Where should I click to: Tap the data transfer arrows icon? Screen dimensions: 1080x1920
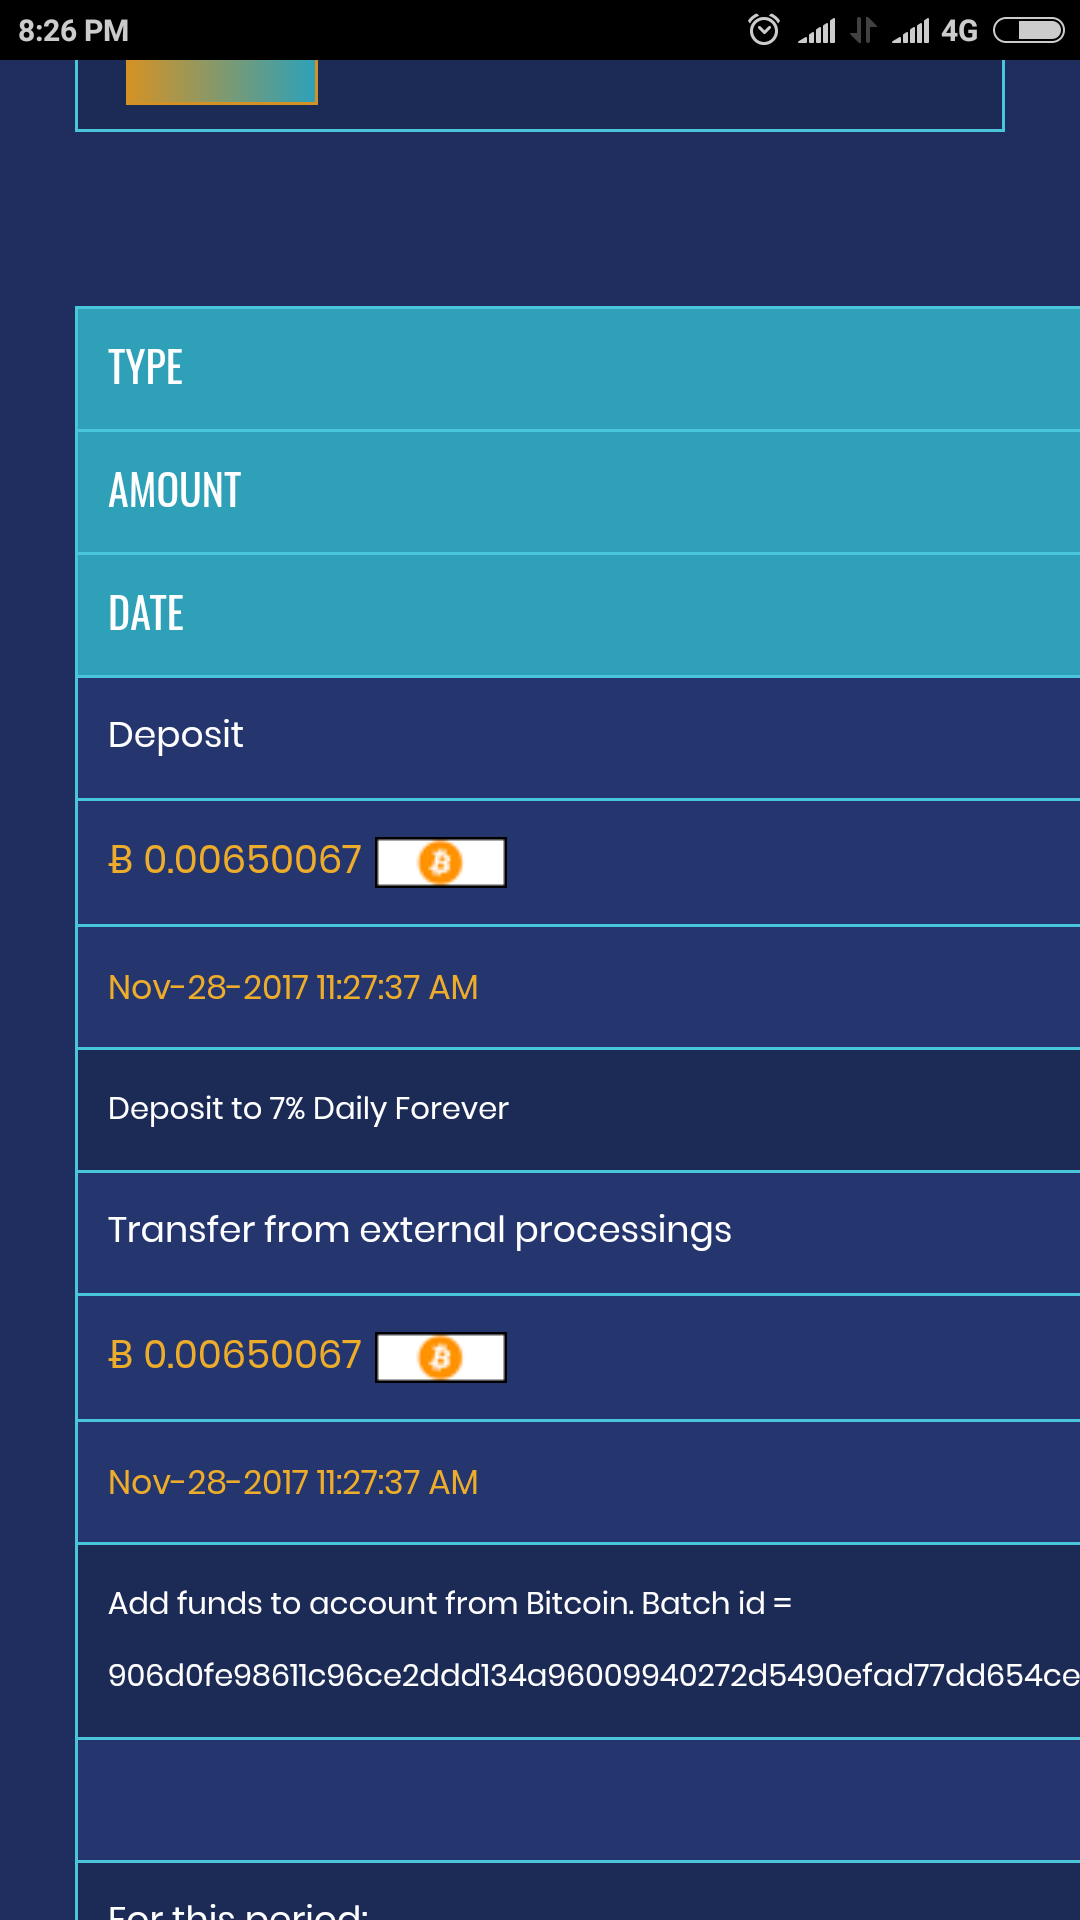pyautogui.click(x=863, y=31)
